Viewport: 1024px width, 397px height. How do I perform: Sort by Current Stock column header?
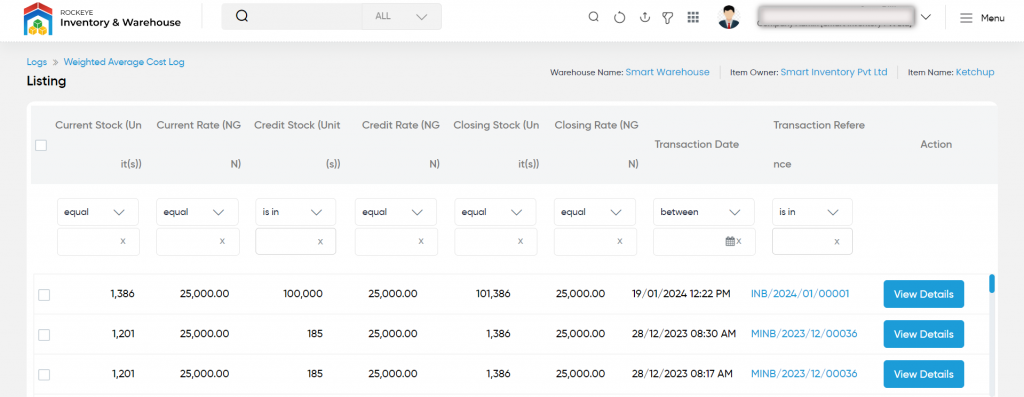pyautogui.click(x=98, y=144)
